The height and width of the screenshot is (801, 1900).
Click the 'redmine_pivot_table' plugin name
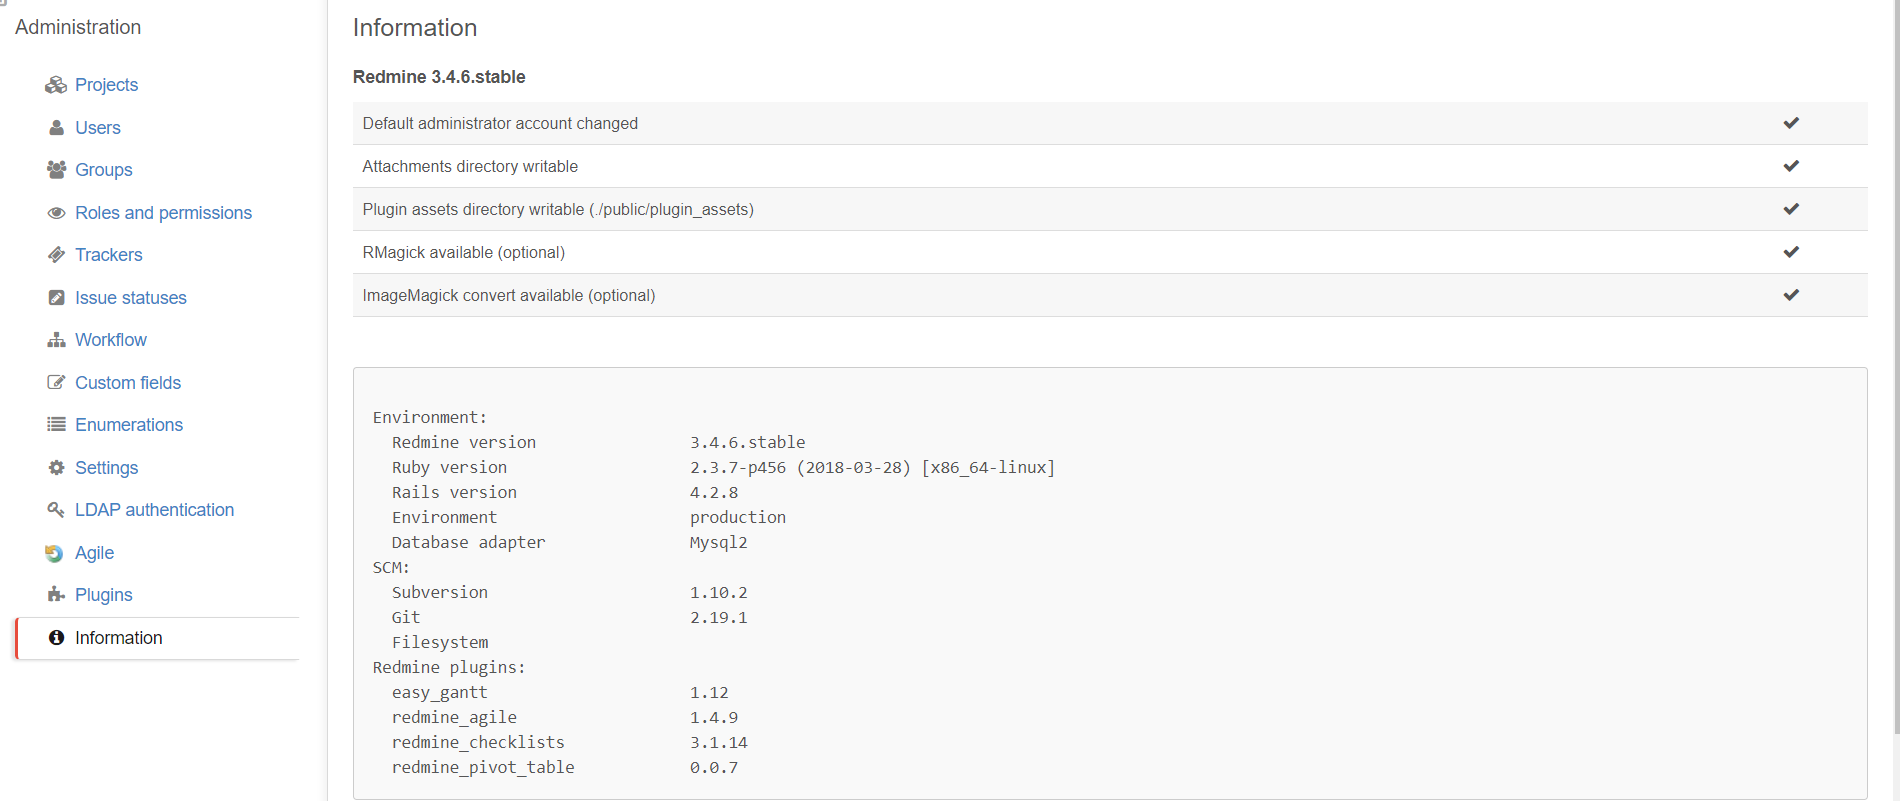pos(483,767)
